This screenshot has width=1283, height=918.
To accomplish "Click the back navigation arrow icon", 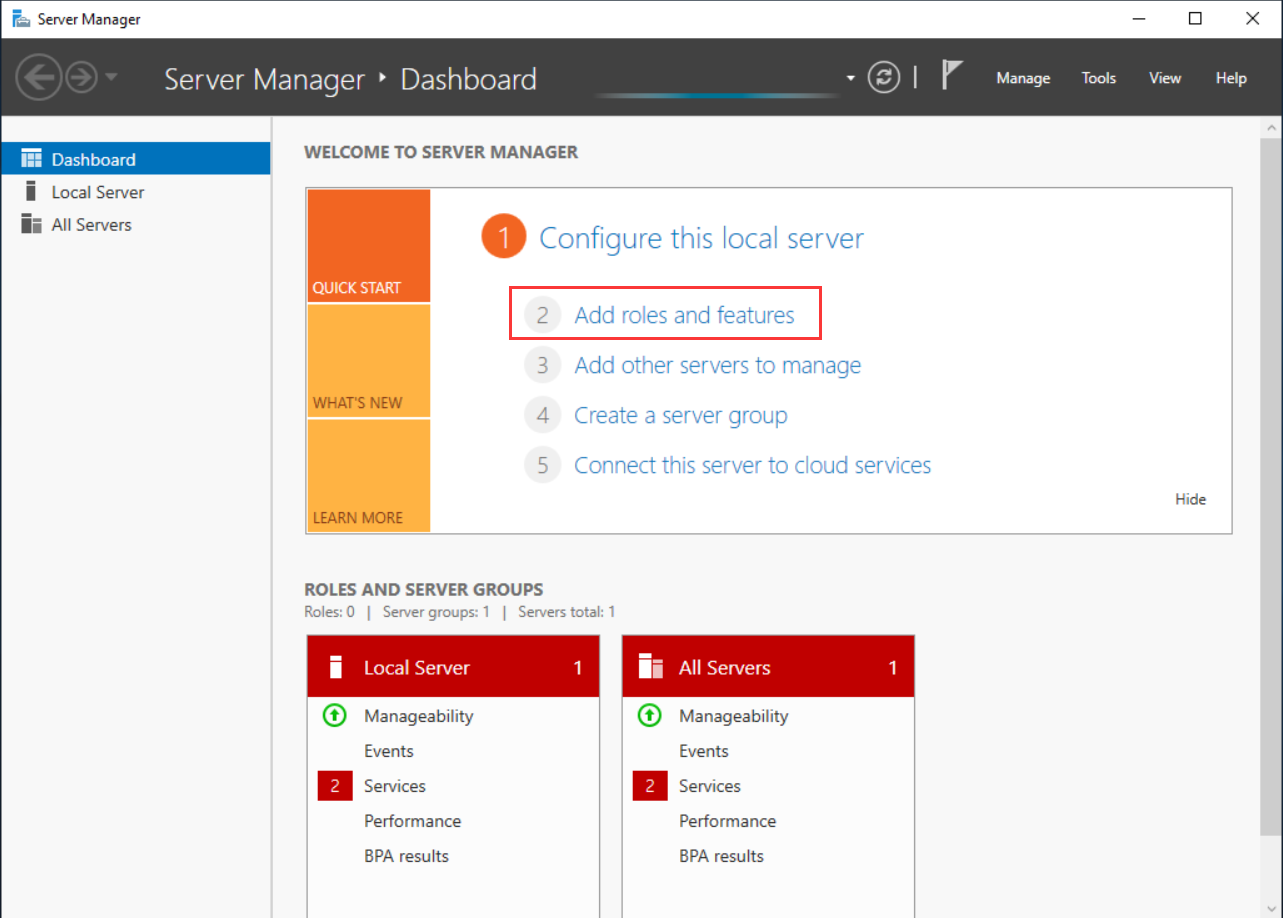I will (38, 78).
